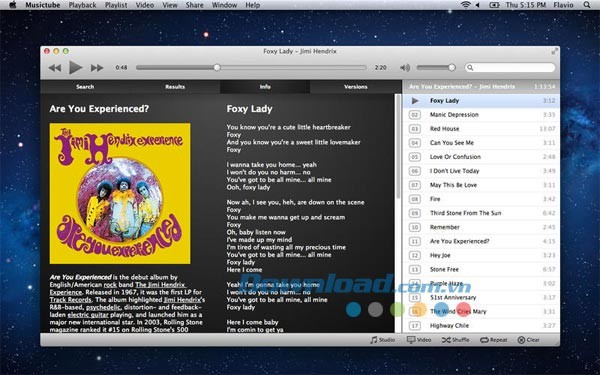
Task: Follow the psychedelic link
Action: tap(103, 307)
